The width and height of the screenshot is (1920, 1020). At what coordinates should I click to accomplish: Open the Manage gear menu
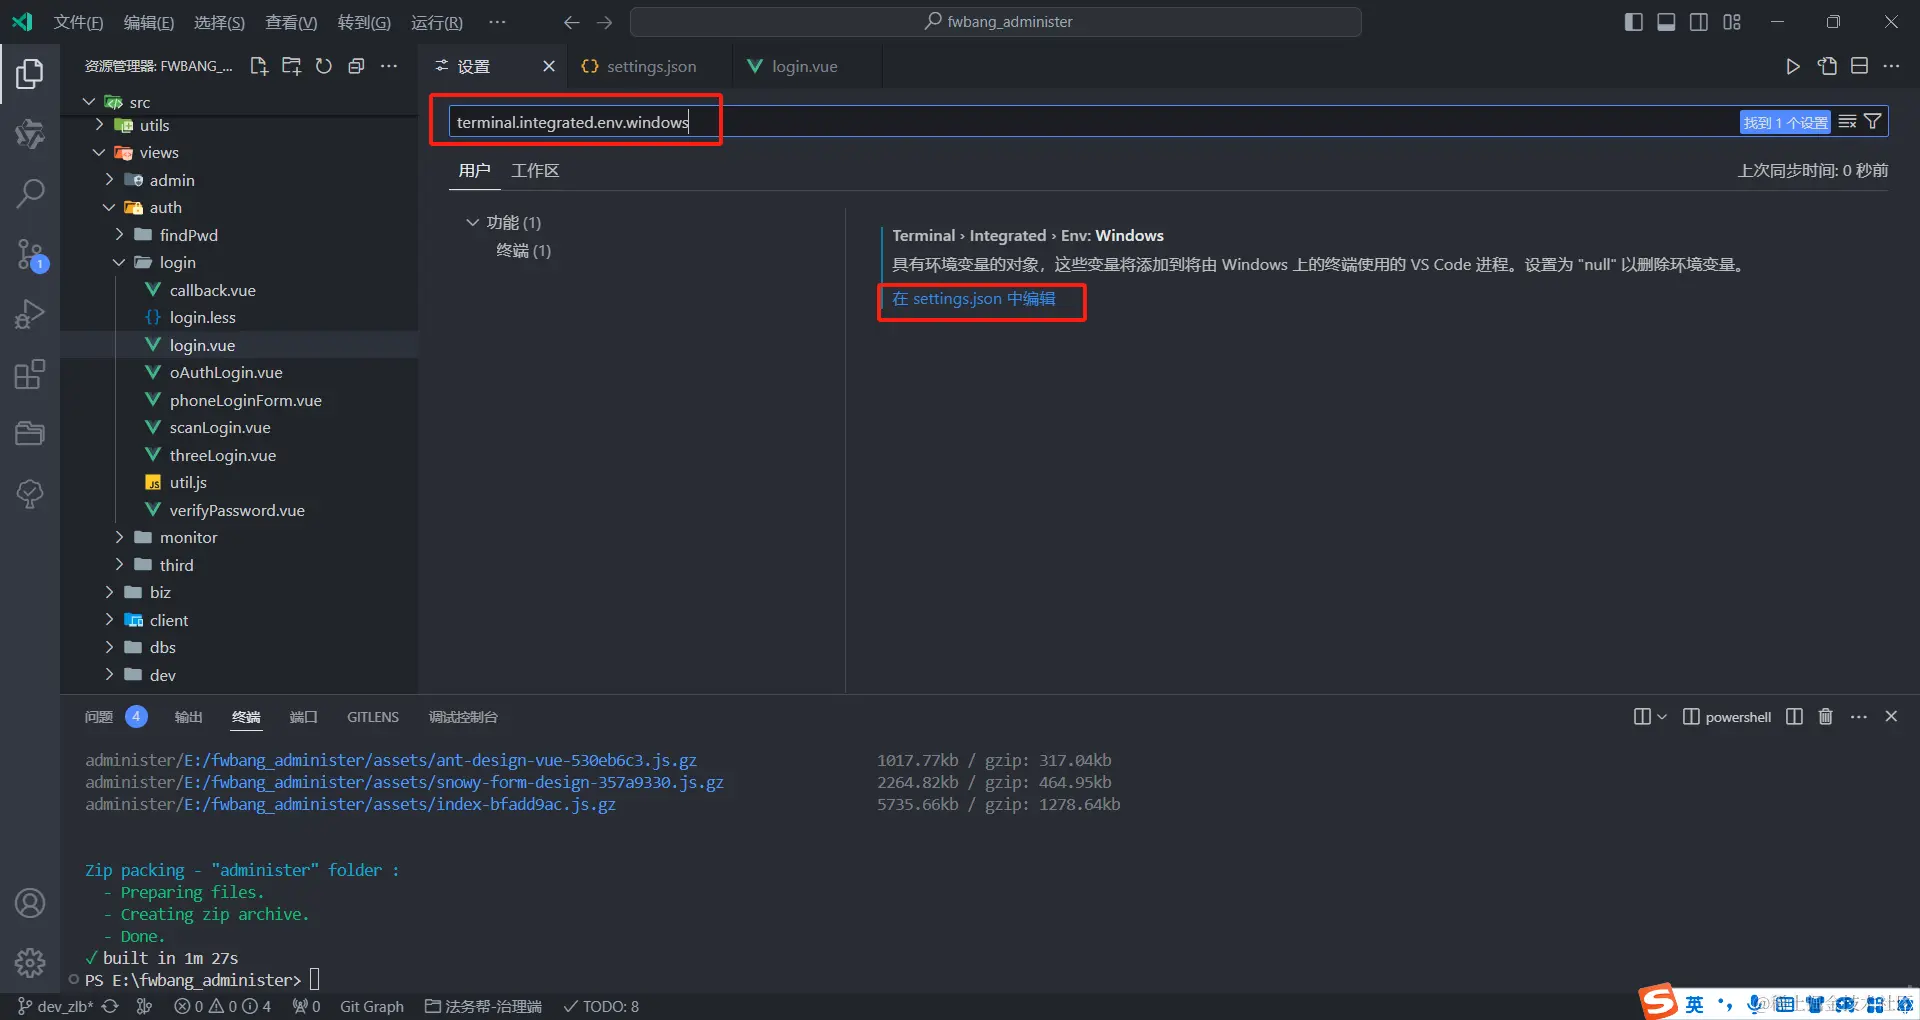point(30,962)
